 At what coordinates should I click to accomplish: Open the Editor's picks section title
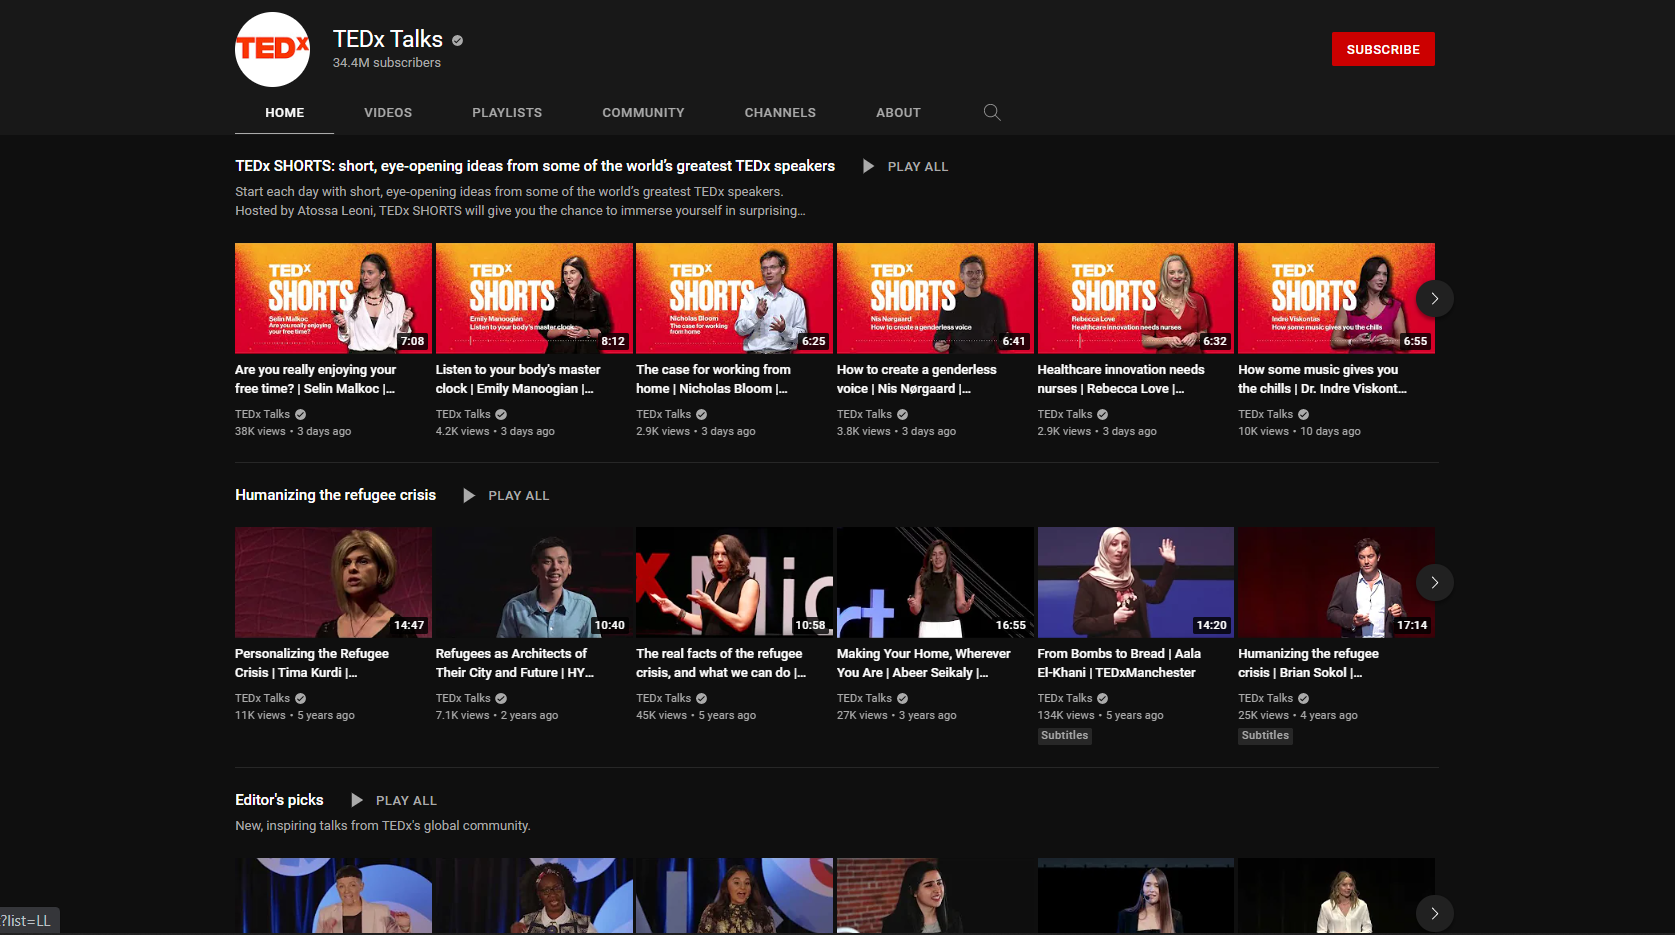279,800
